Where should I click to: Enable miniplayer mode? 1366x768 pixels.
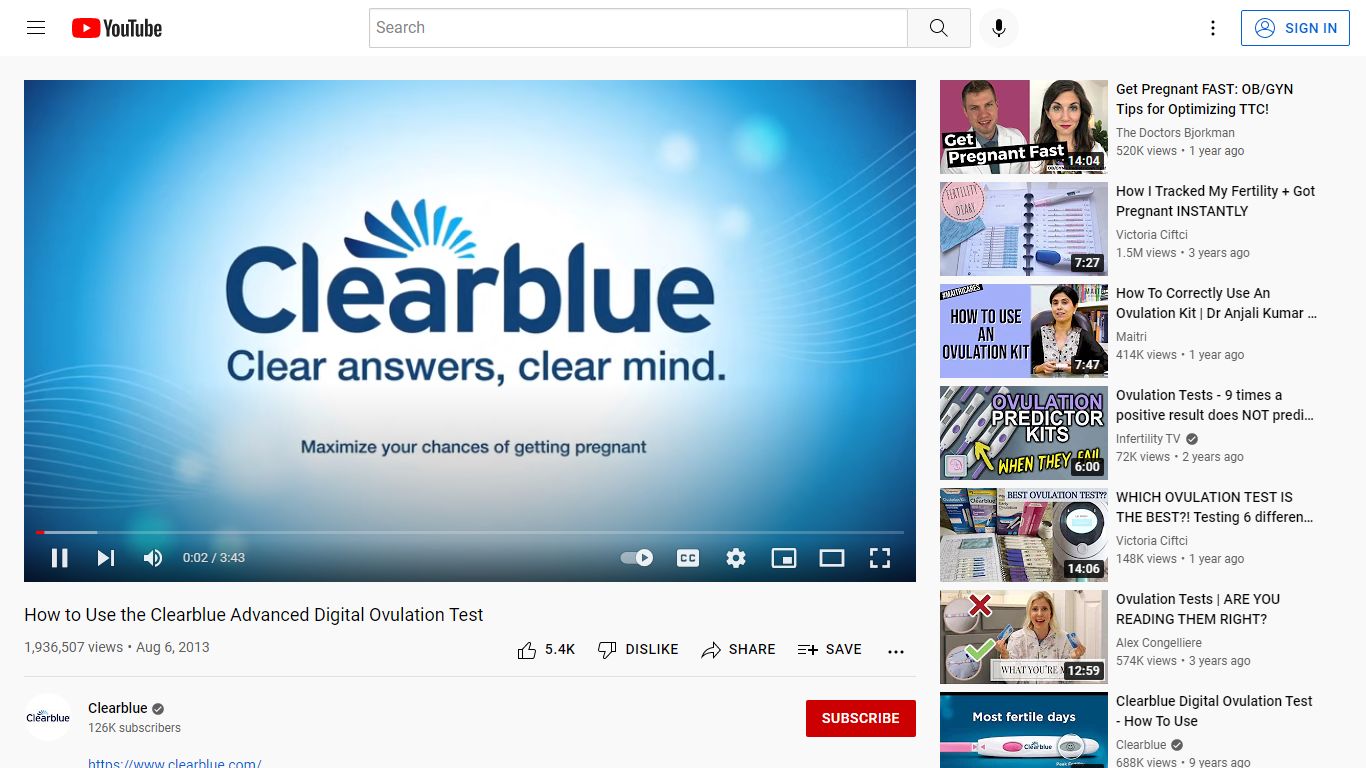point(784,558)
